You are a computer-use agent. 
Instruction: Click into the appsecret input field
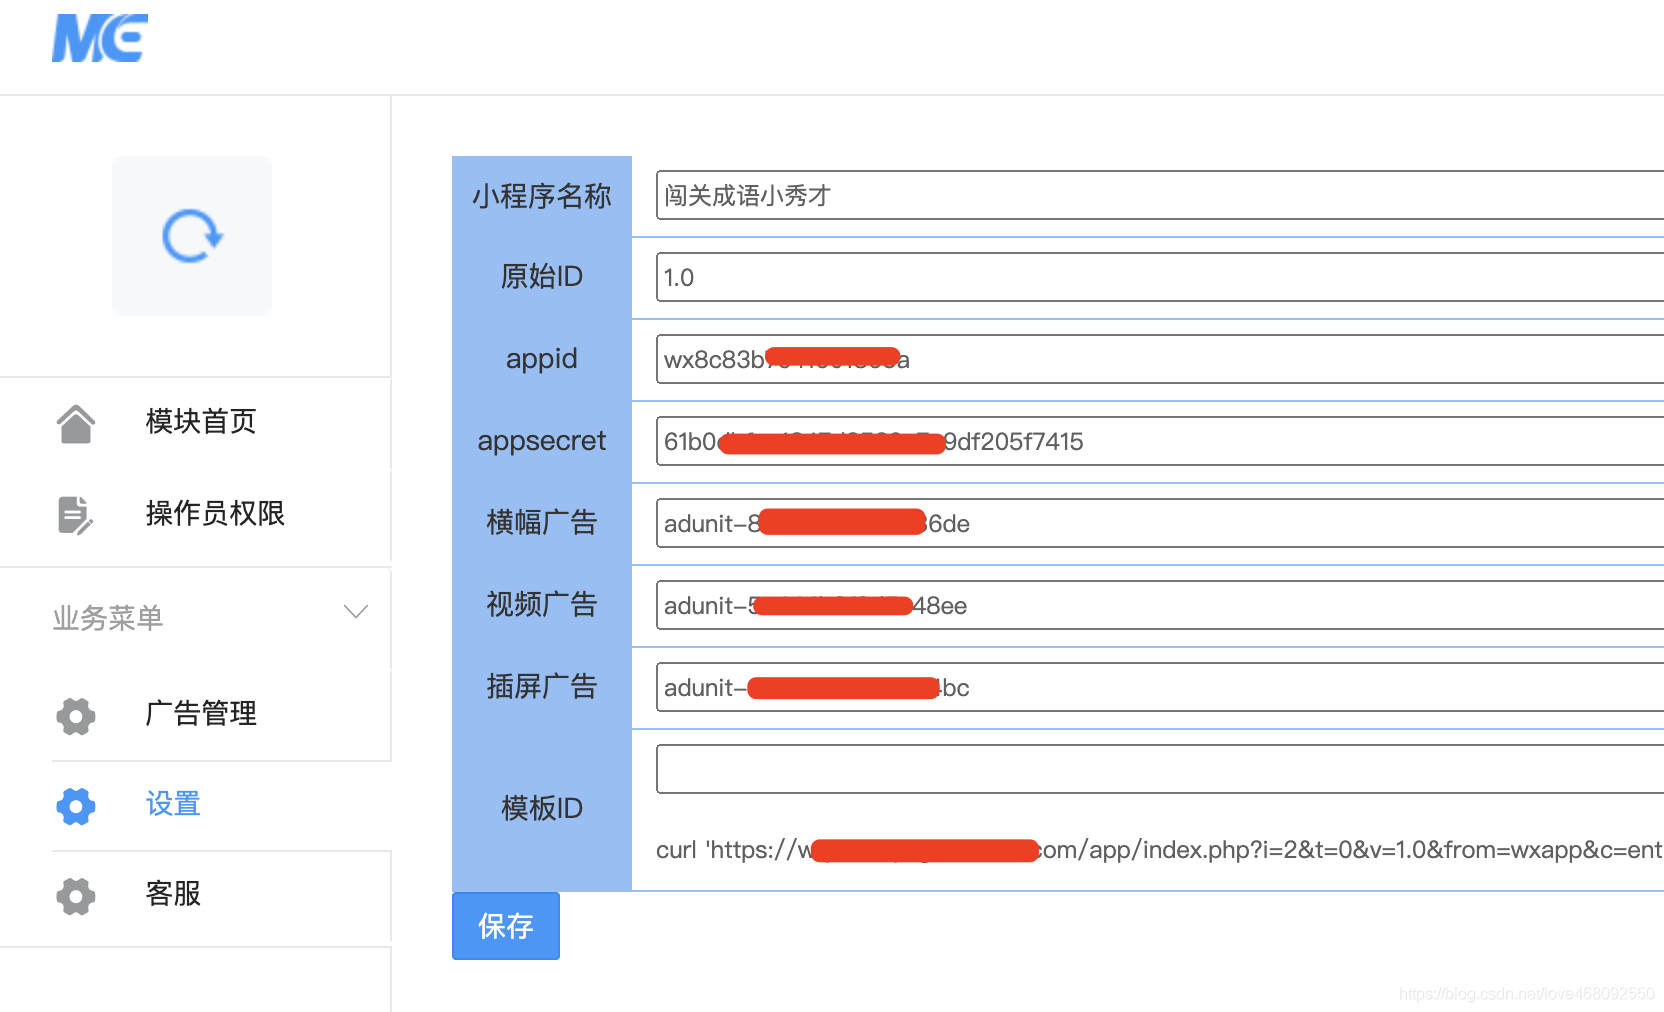click(x=1160, y=441)
